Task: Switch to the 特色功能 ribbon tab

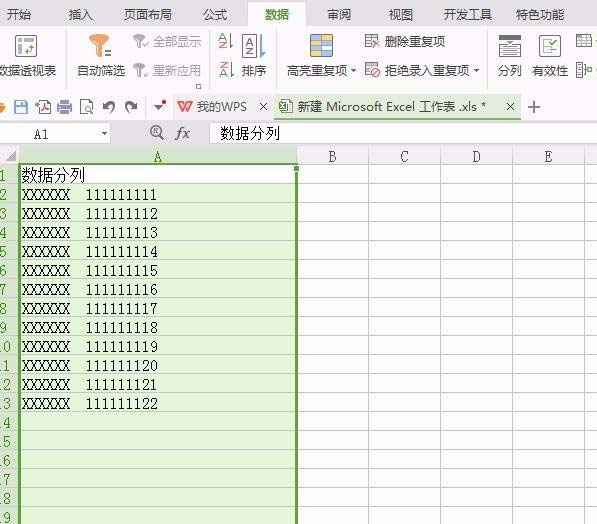Action: 540,14
